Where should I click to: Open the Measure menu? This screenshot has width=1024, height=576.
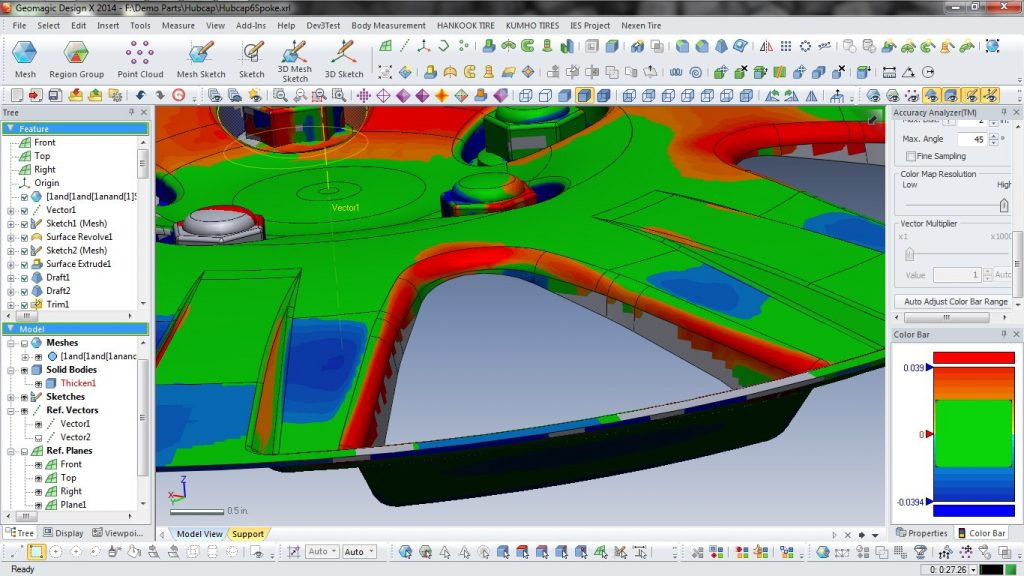pyautogui.click(x=178, y=25)
